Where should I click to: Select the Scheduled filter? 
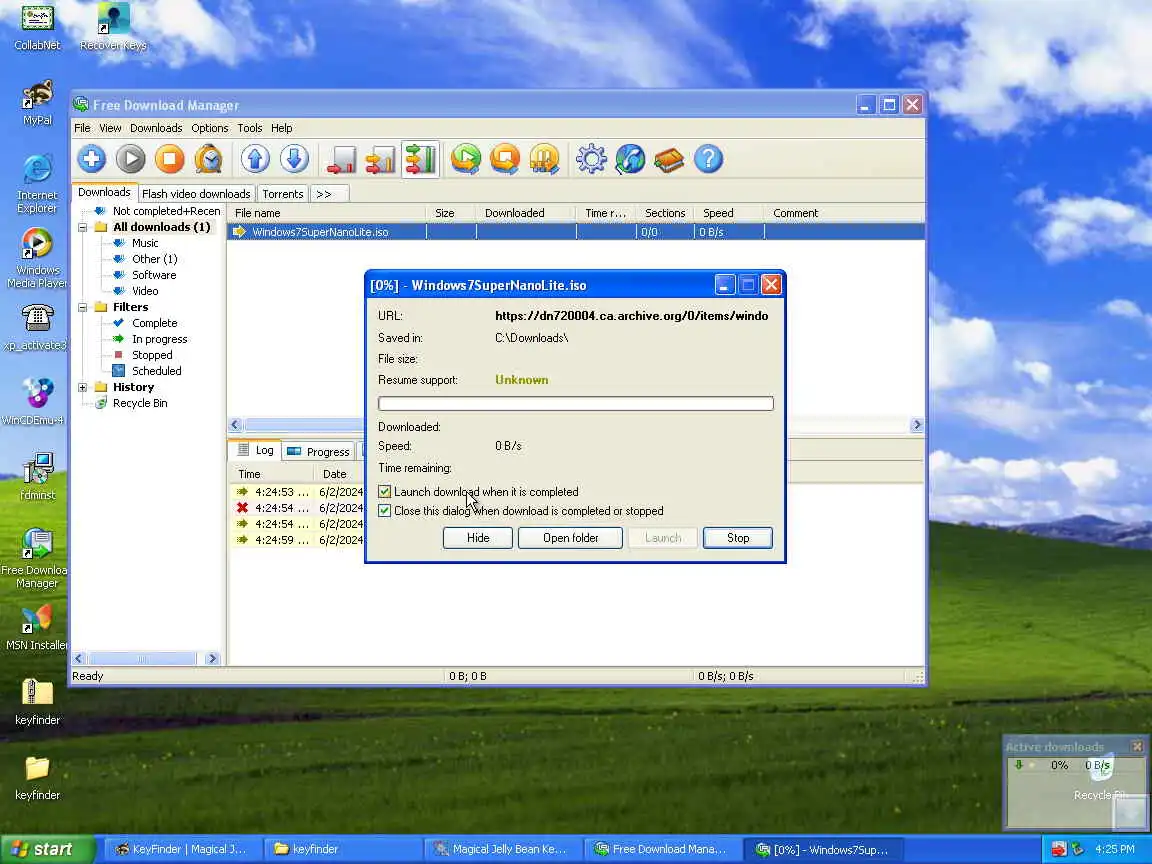click(x=156, y=371)
